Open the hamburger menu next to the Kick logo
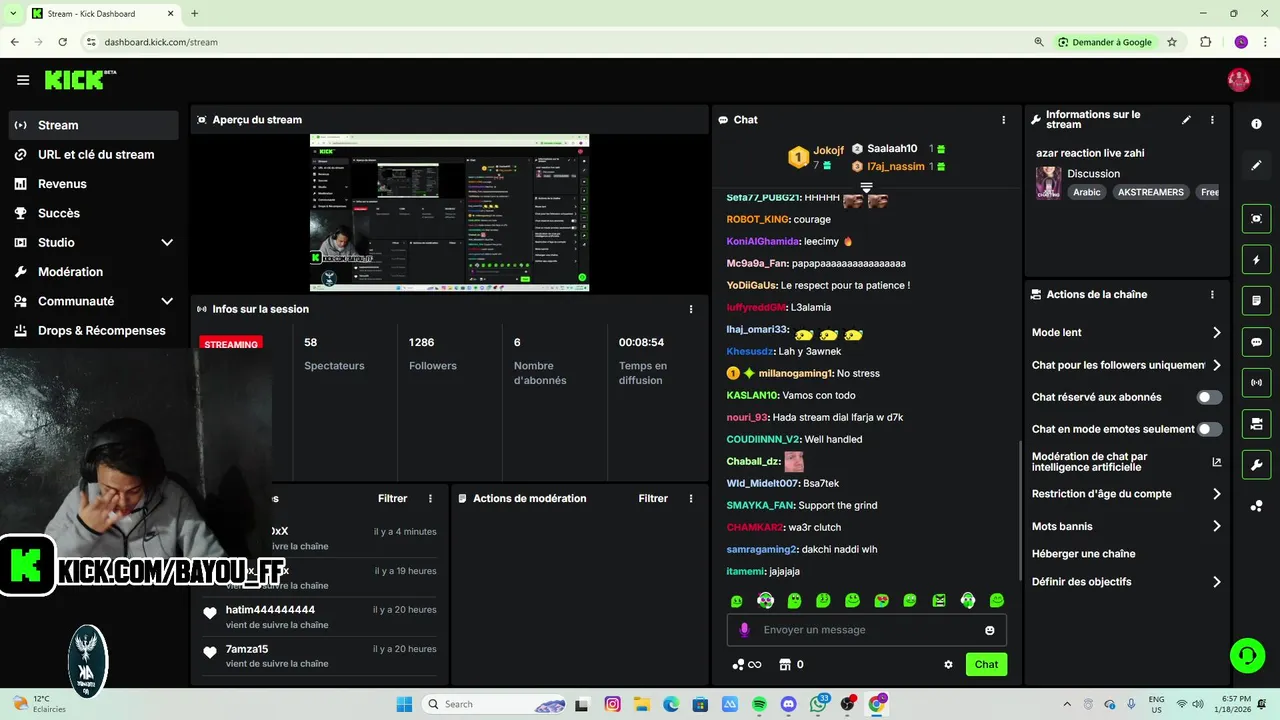1280x720 pixels. click(23, 80)
